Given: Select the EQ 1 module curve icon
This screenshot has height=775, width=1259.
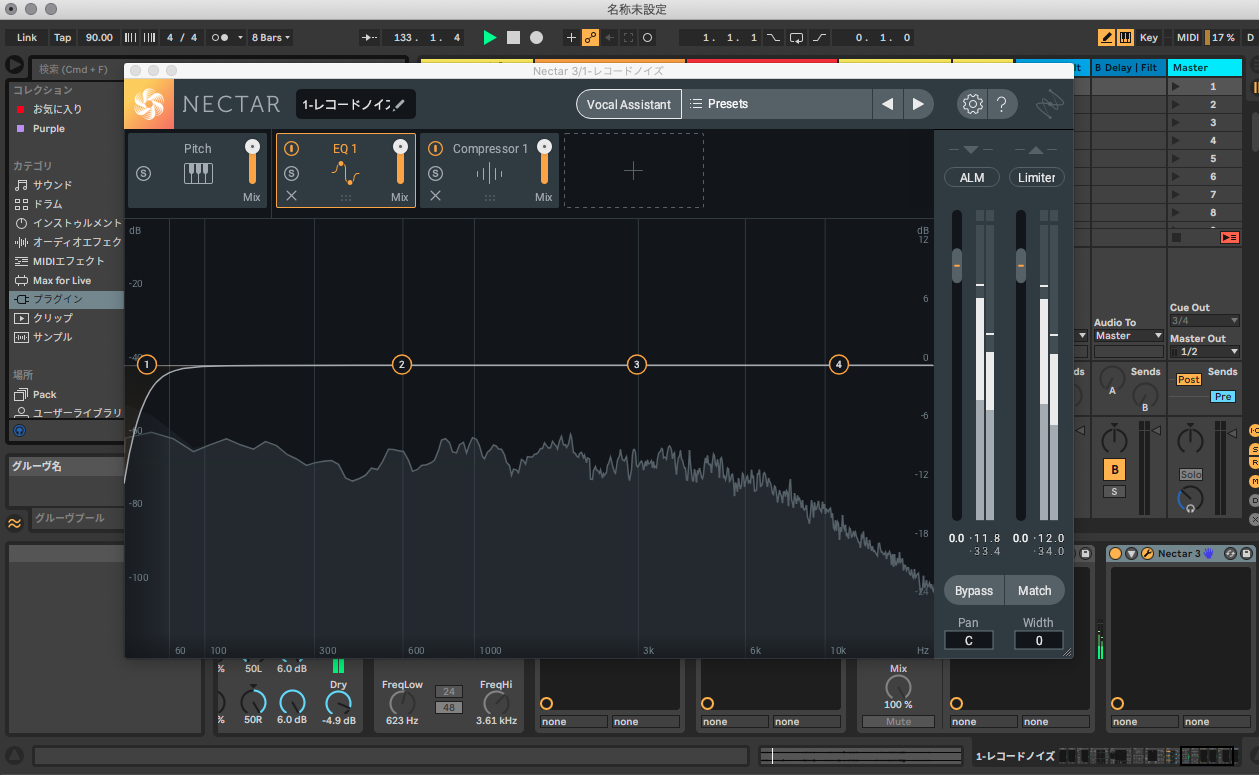Looking at the screenshot, I should pyautogui.click(x=345, y=173).
